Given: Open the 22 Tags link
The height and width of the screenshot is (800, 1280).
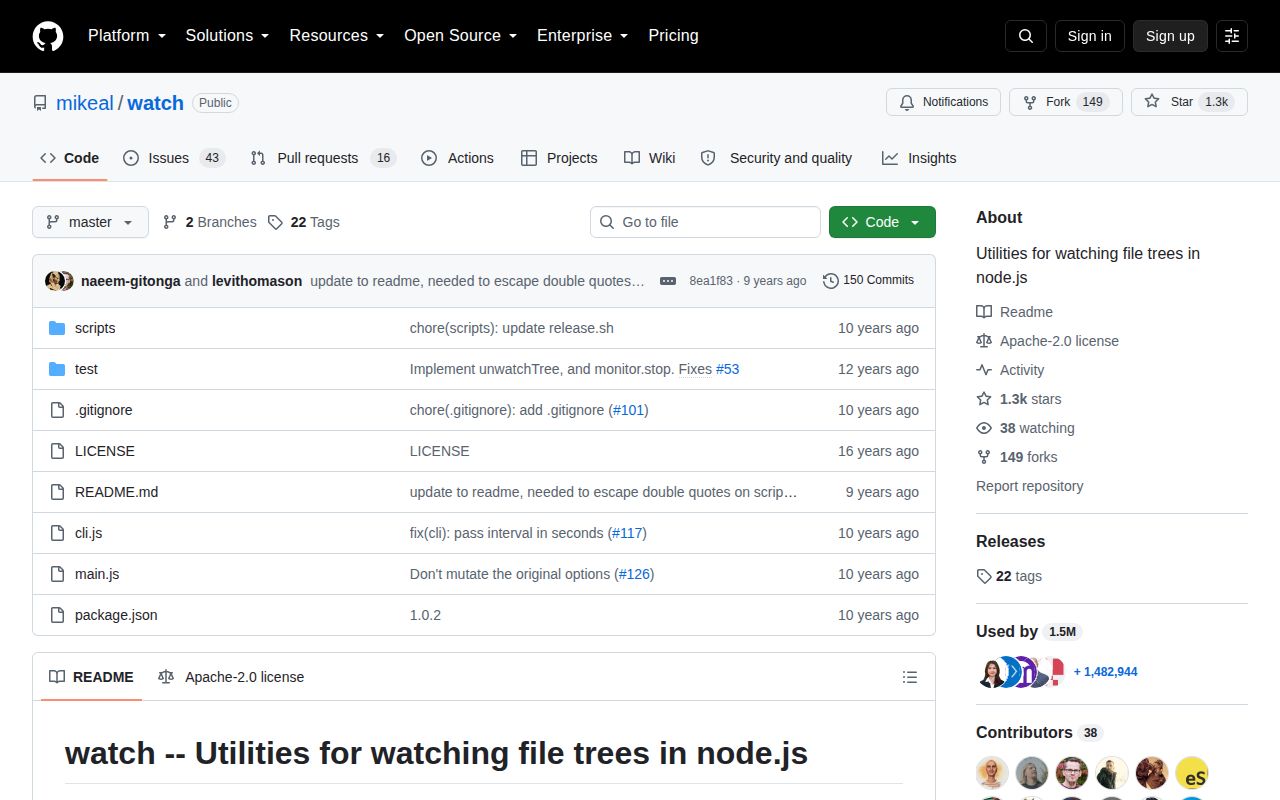Looking at the screenshot, I should [x=303, y=222].
